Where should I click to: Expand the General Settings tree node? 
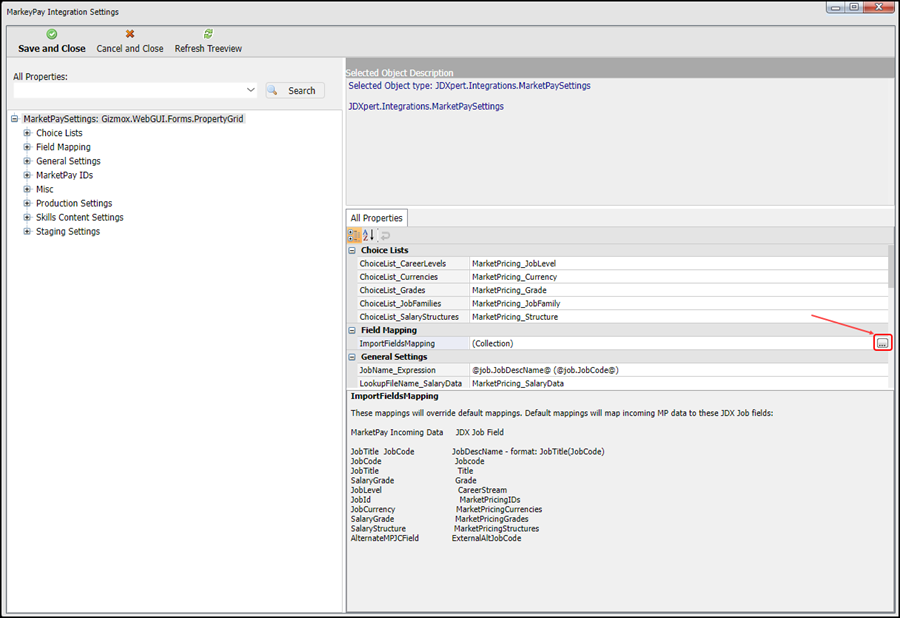[27, 161]
